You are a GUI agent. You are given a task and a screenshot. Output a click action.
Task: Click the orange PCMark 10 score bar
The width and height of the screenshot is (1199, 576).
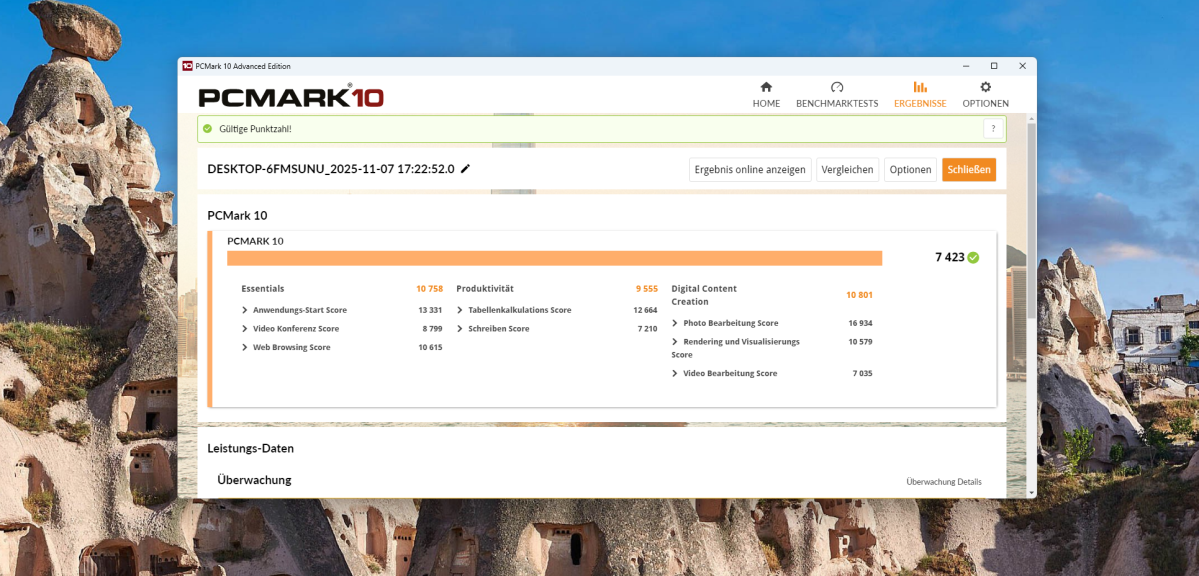pyautogui.click(x=554, y=257)
